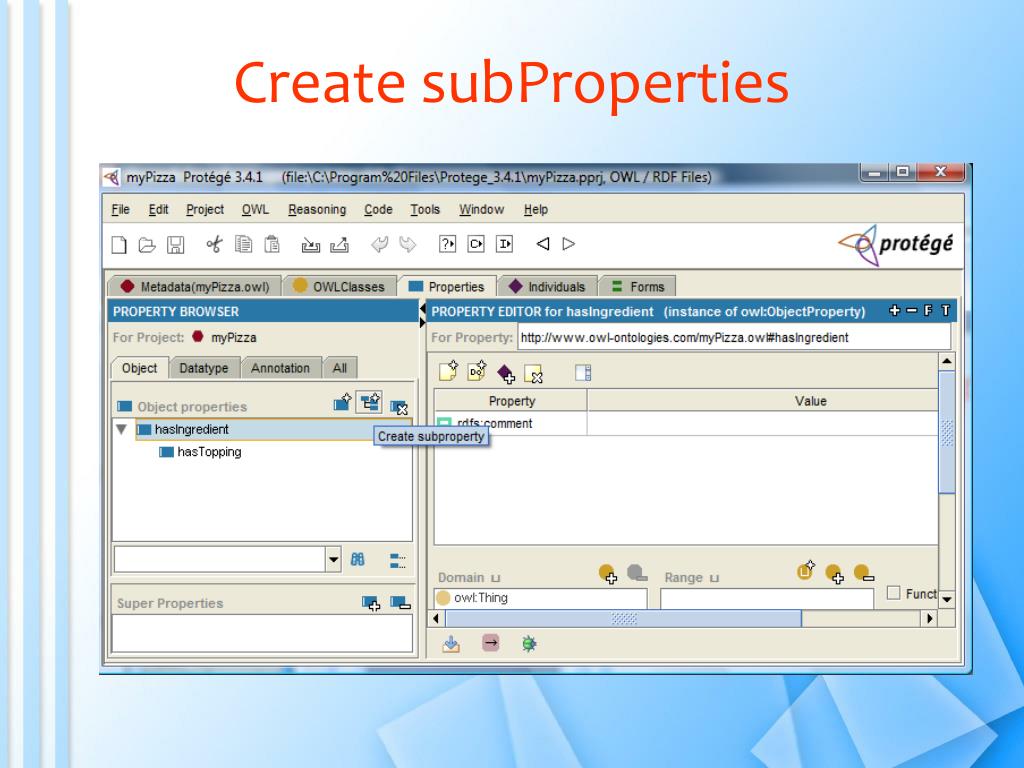This screenshot has width=1024, height=768.
Task: Open the Tools menu
Action: pos(425,210)
